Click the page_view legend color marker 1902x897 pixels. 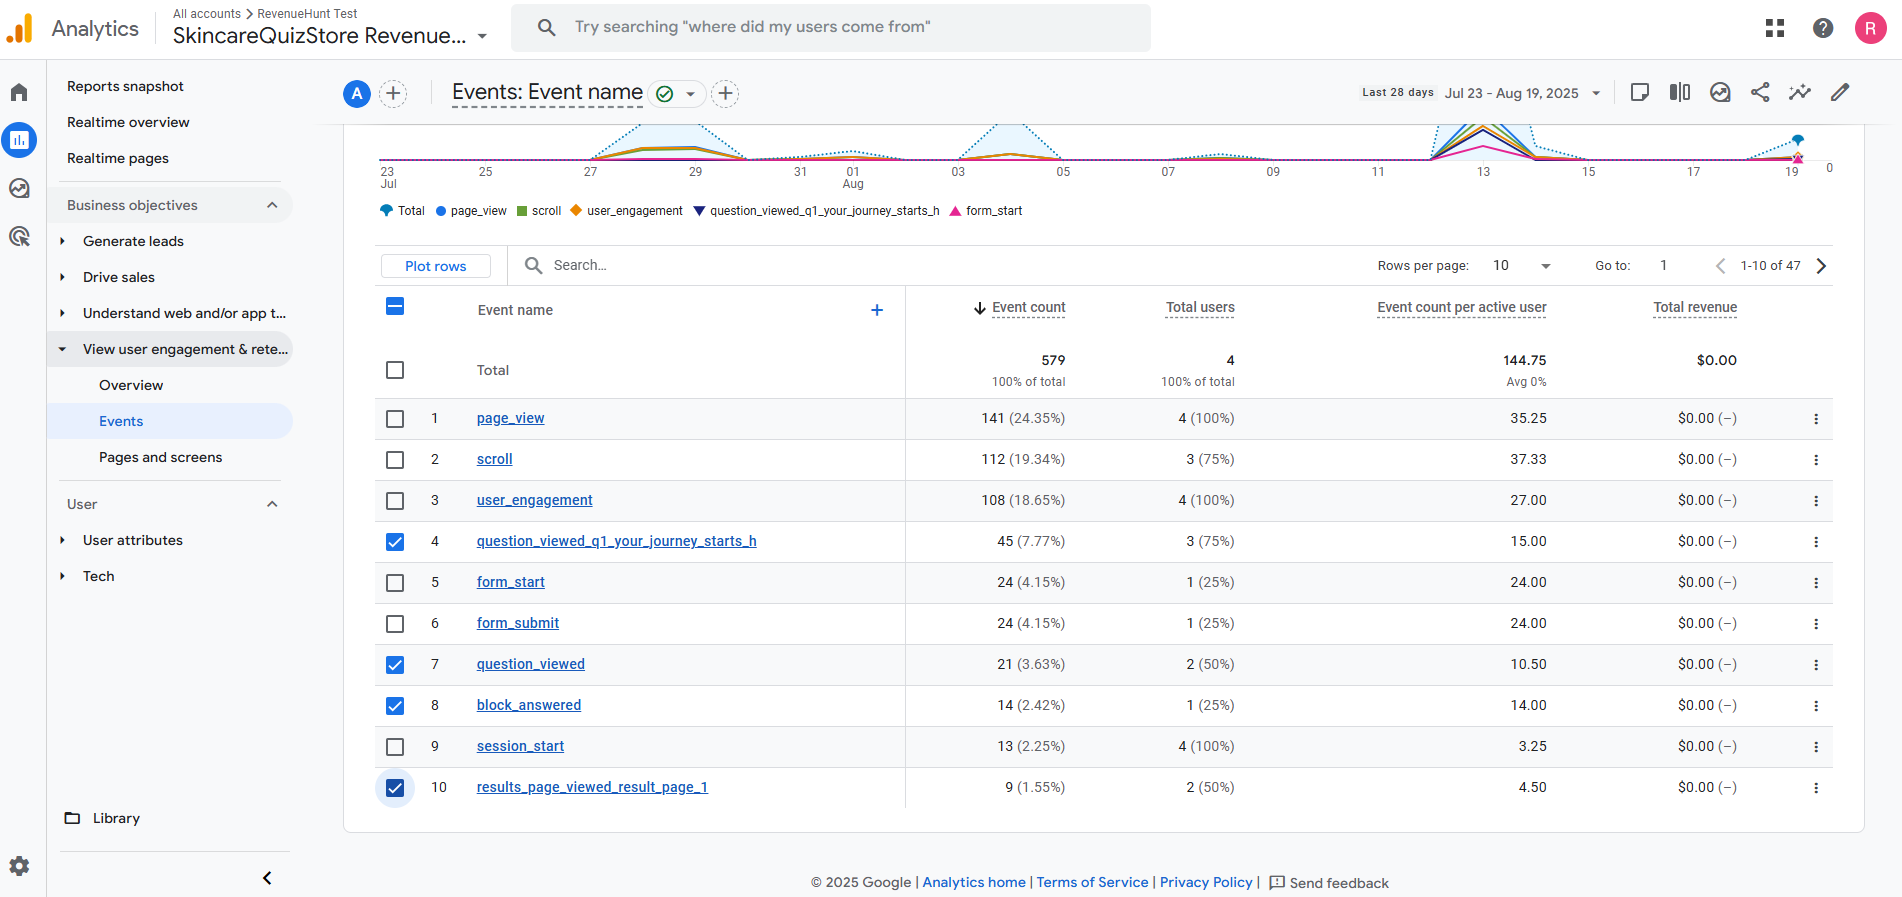pos(440,211)
